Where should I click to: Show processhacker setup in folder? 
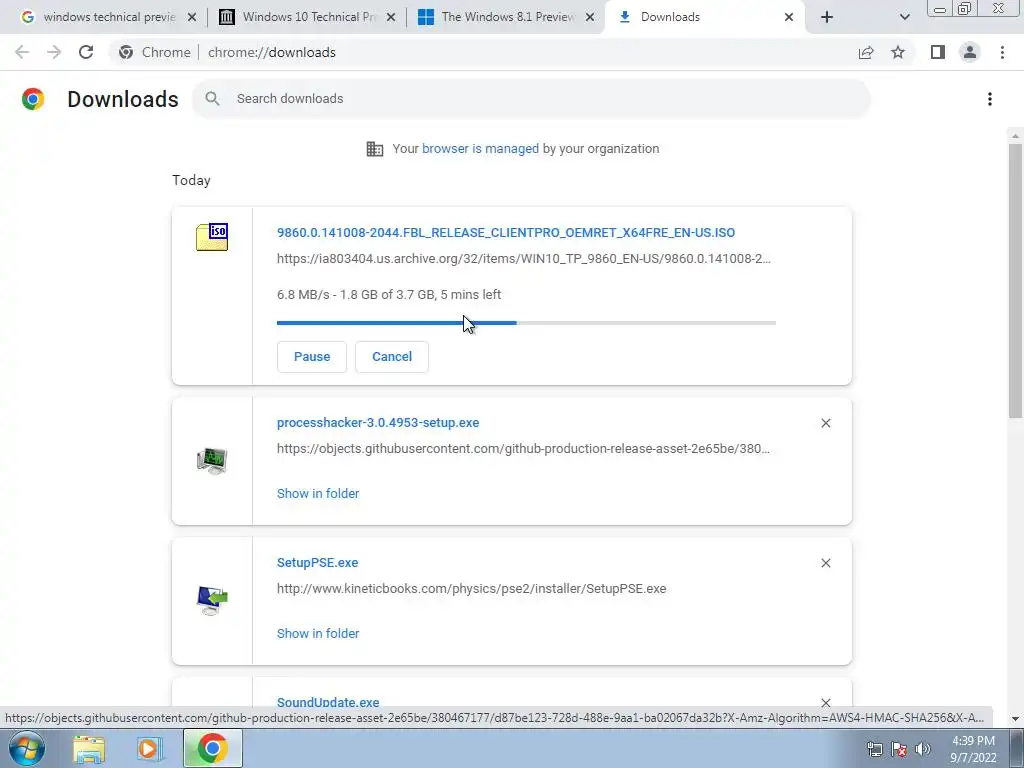[x=318, y=494]
